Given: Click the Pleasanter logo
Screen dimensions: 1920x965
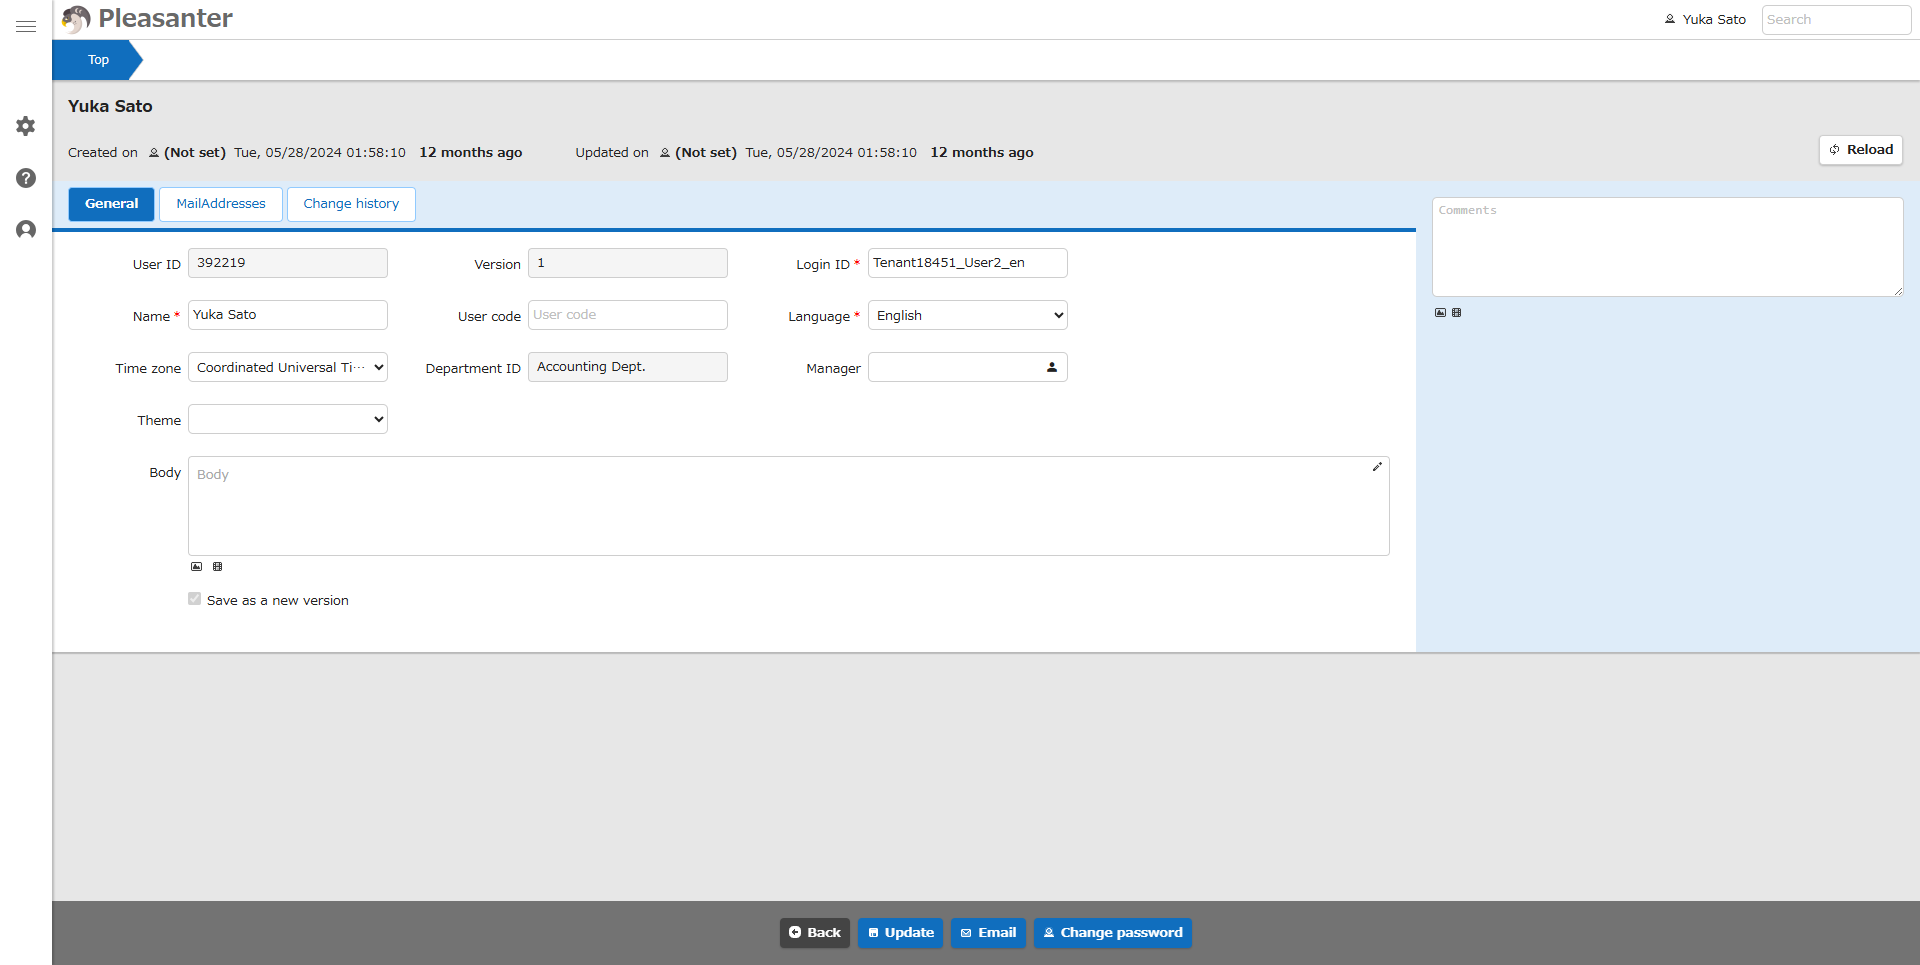Looking at the screenshot, I should tap(147, 18).
